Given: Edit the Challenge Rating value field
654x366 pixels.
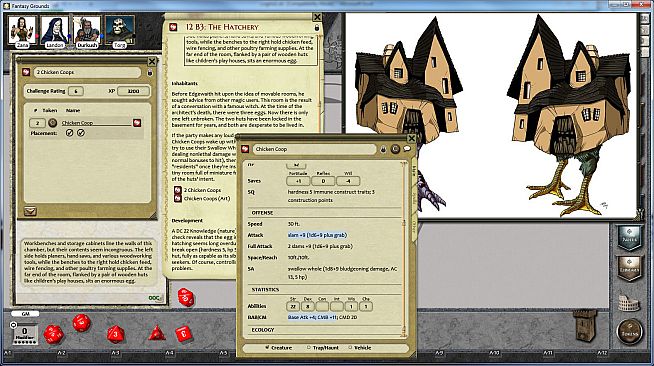Looking at the screenshot, I should tap(75, 91).
